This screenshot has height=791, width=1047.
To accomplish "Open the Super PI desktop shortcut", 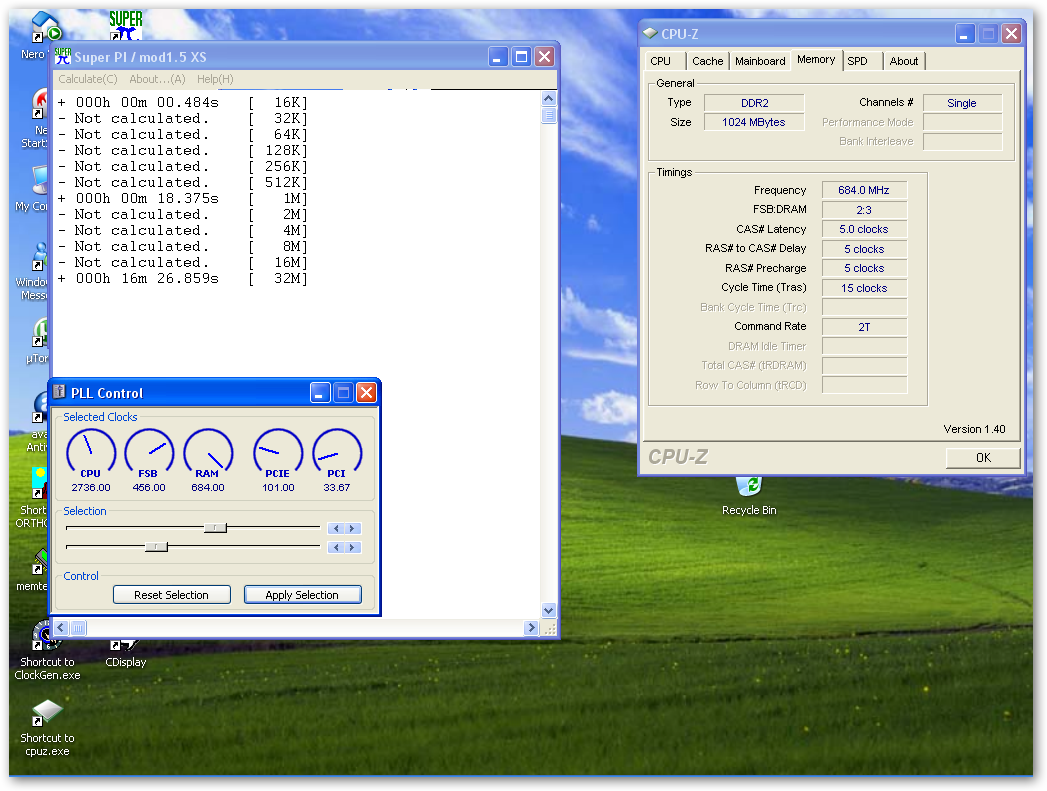I will click(x=126, y=25).
